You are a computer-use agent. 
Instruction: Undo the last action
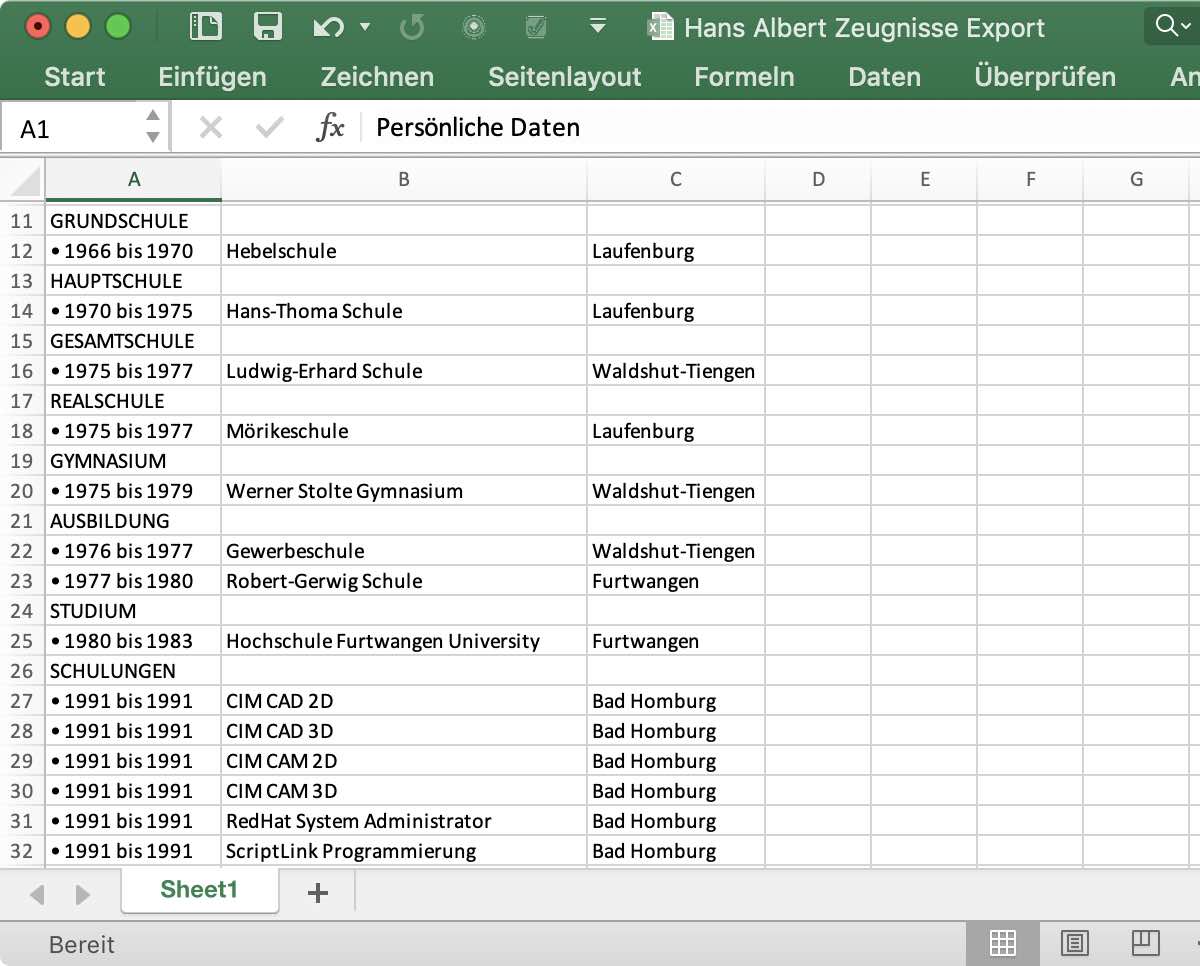click(329, 27)
